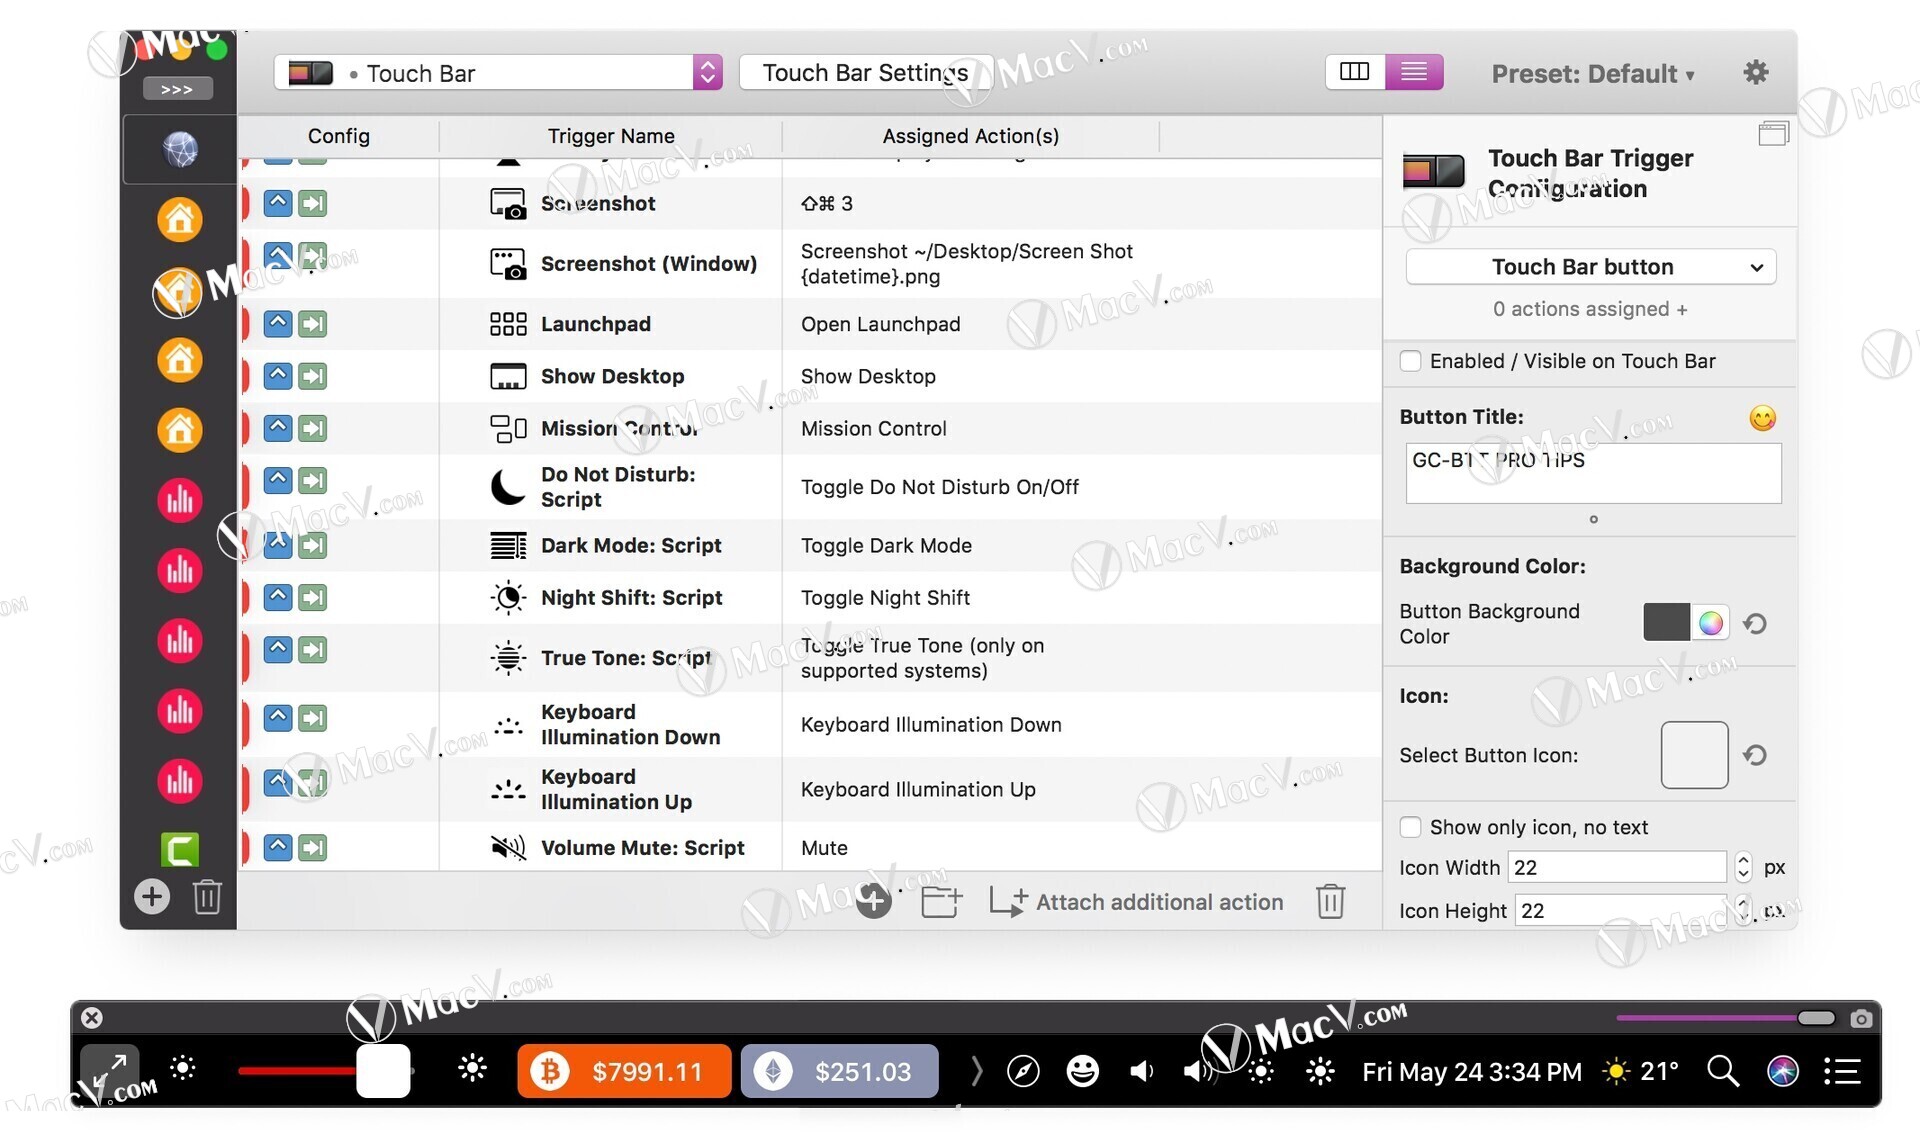1920x1143 pixels.
Task: Switch to the purple list view toggle
Action: (1413, 72)
